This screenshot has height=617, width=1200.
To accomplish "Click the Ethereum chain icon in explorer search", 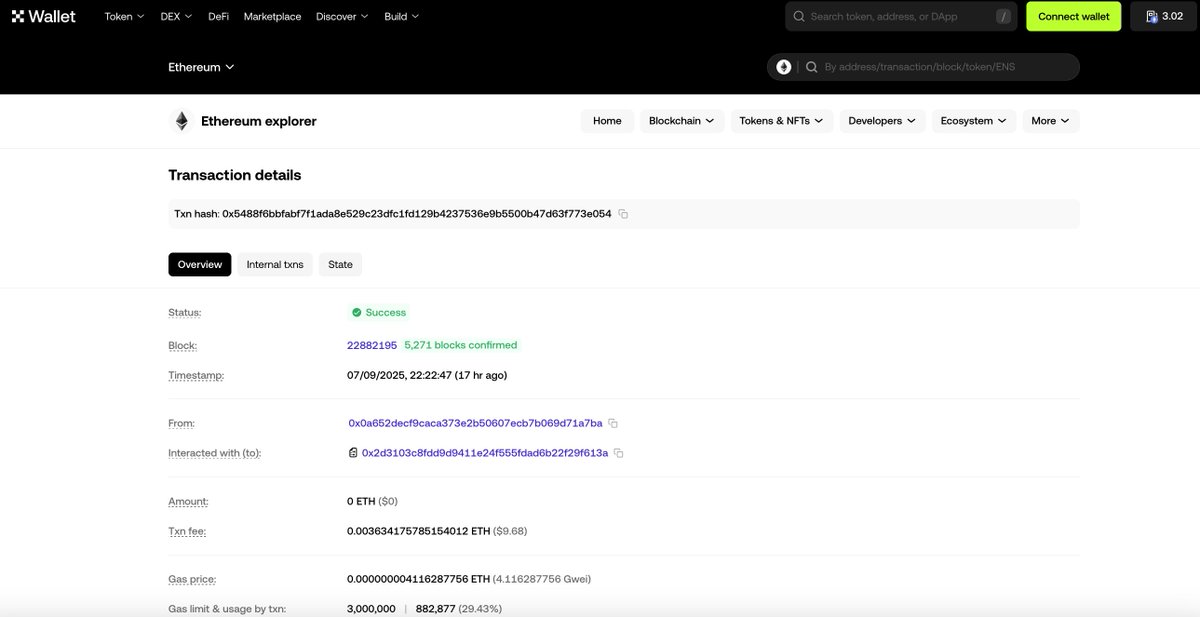I will pyautogui.click(x=784, y=67).
